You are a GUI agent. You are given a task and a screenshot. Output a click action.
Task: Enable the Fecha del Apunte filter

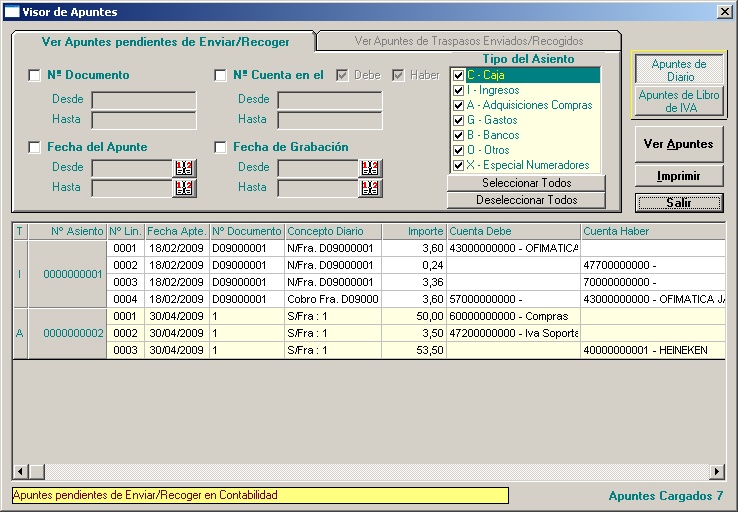tap(34, 147)
